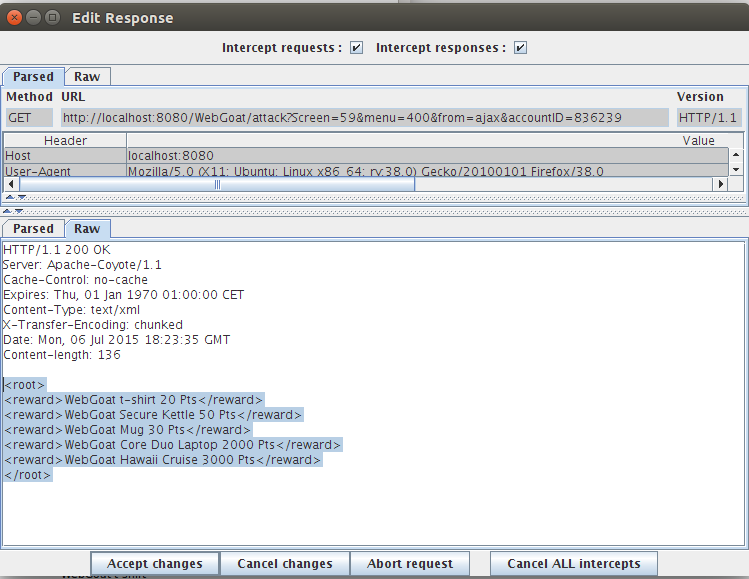This screenshot has width=749, height=579.
Task: Click the WebGoat Secure Kettle 50 Pts line
Action: [153, 415]
